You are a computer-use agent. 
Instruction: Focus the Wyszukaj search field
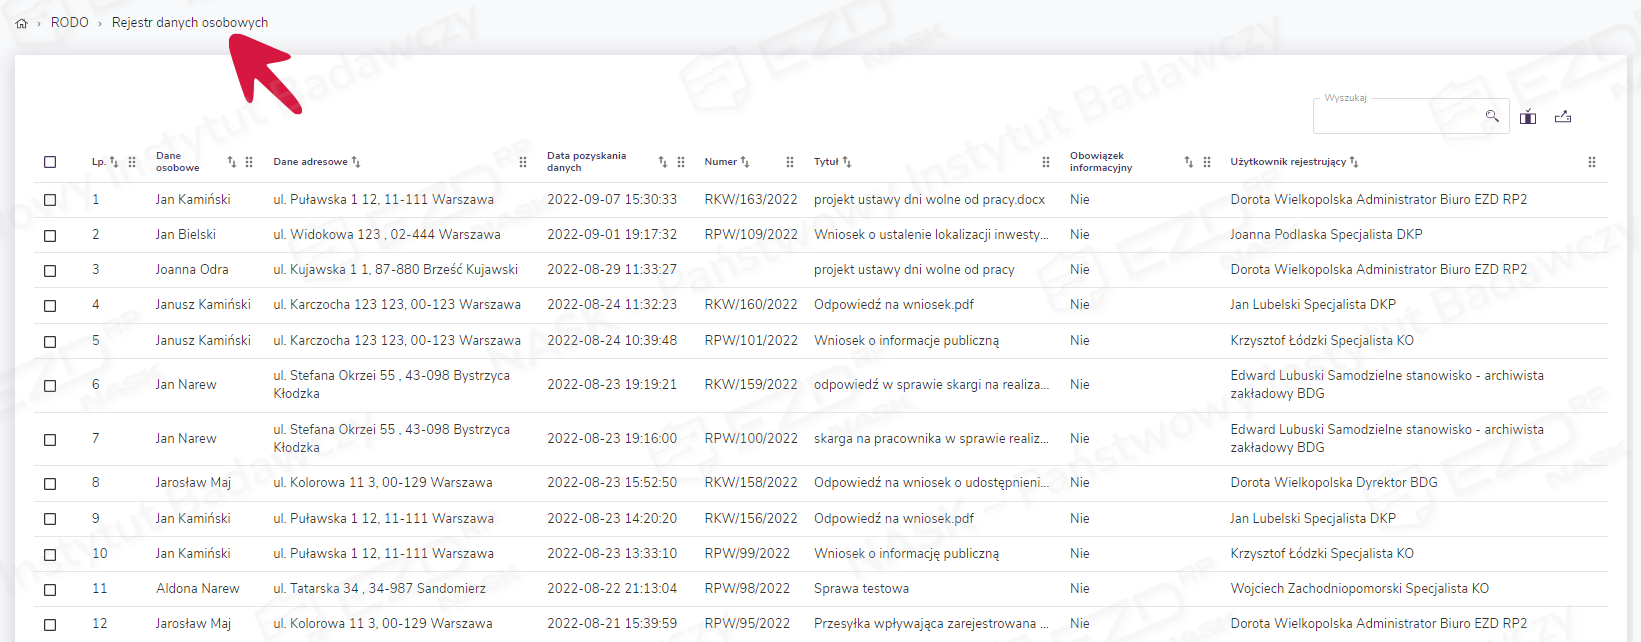click(1398, 117)
